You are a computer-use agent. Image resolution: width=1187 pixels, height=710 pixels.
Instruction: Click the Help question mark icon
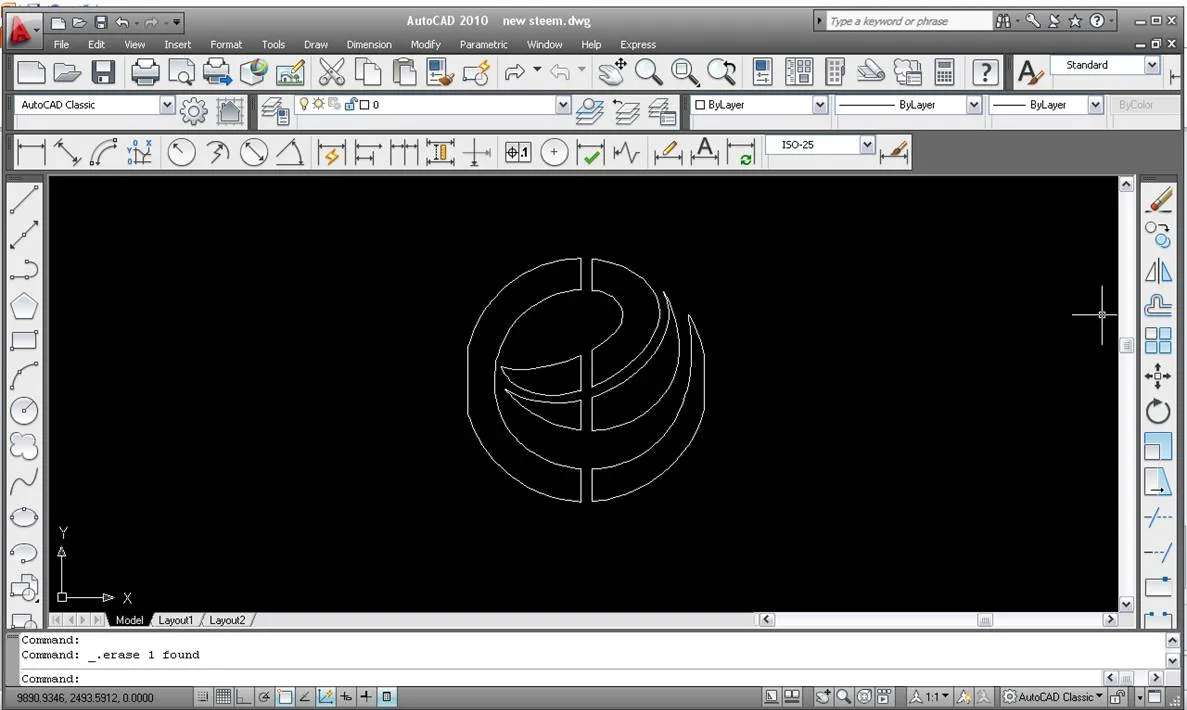tap(984, 73)
